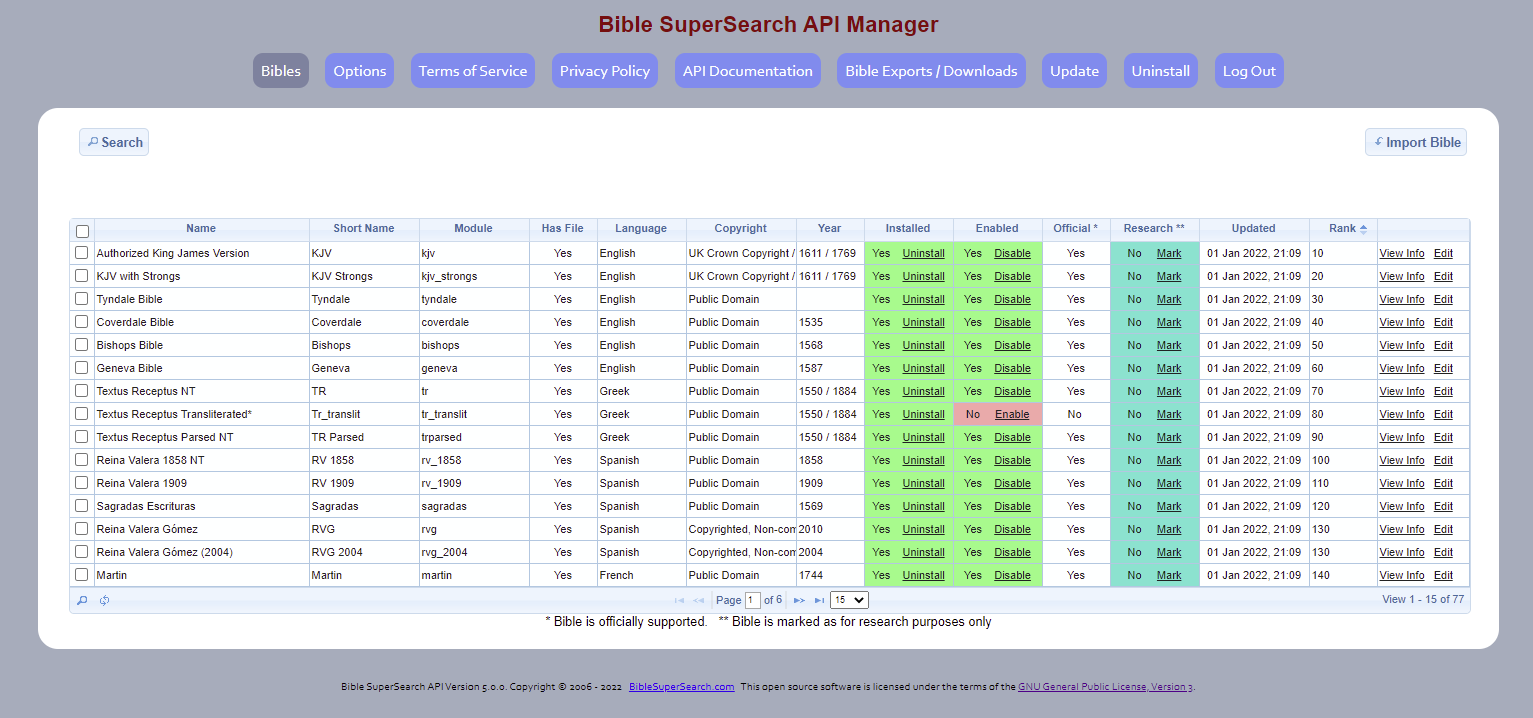Sort by the Copyright column header
1533x718 pixels.
741,229
